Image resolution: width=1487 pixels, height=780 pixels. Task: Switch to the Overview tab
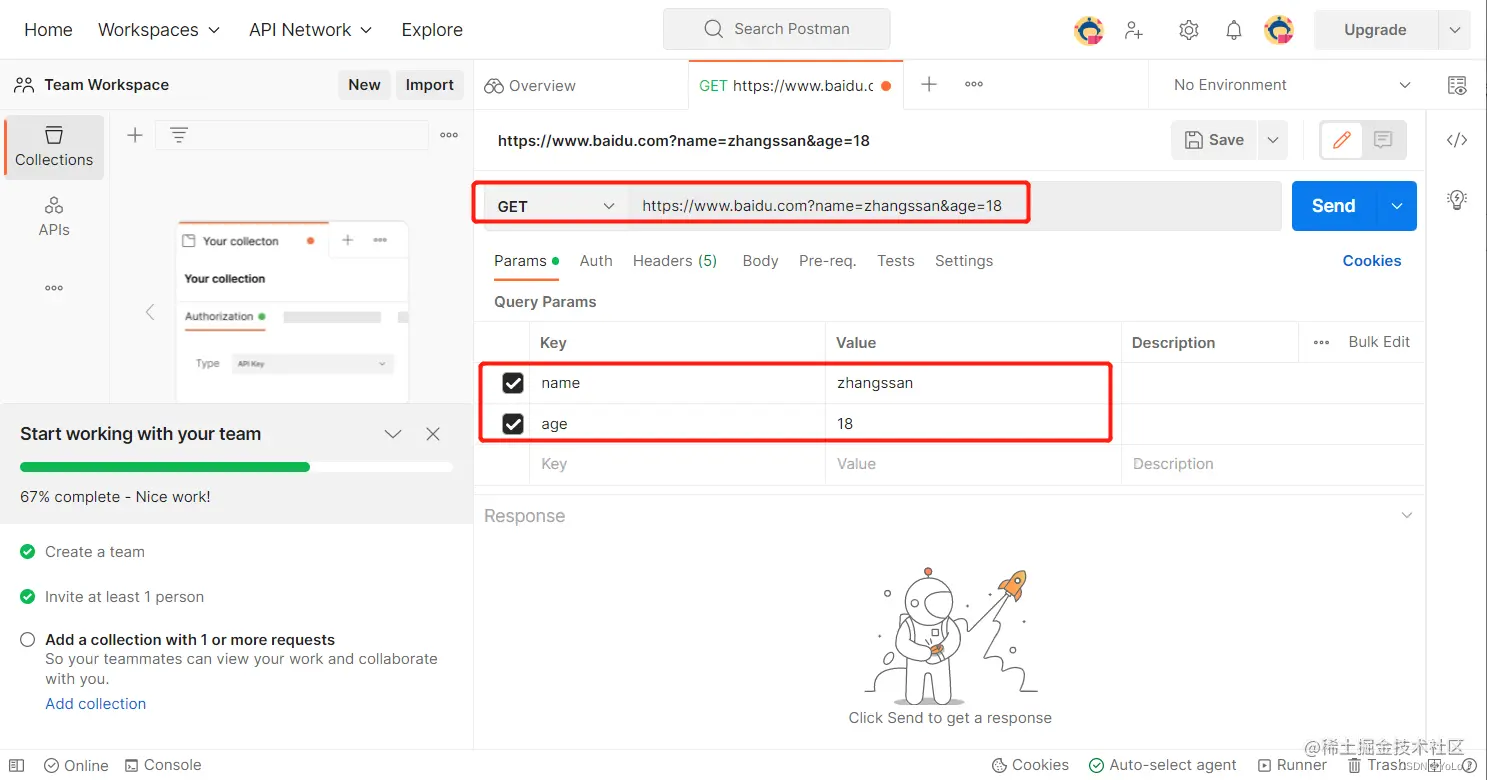(530, 85)
